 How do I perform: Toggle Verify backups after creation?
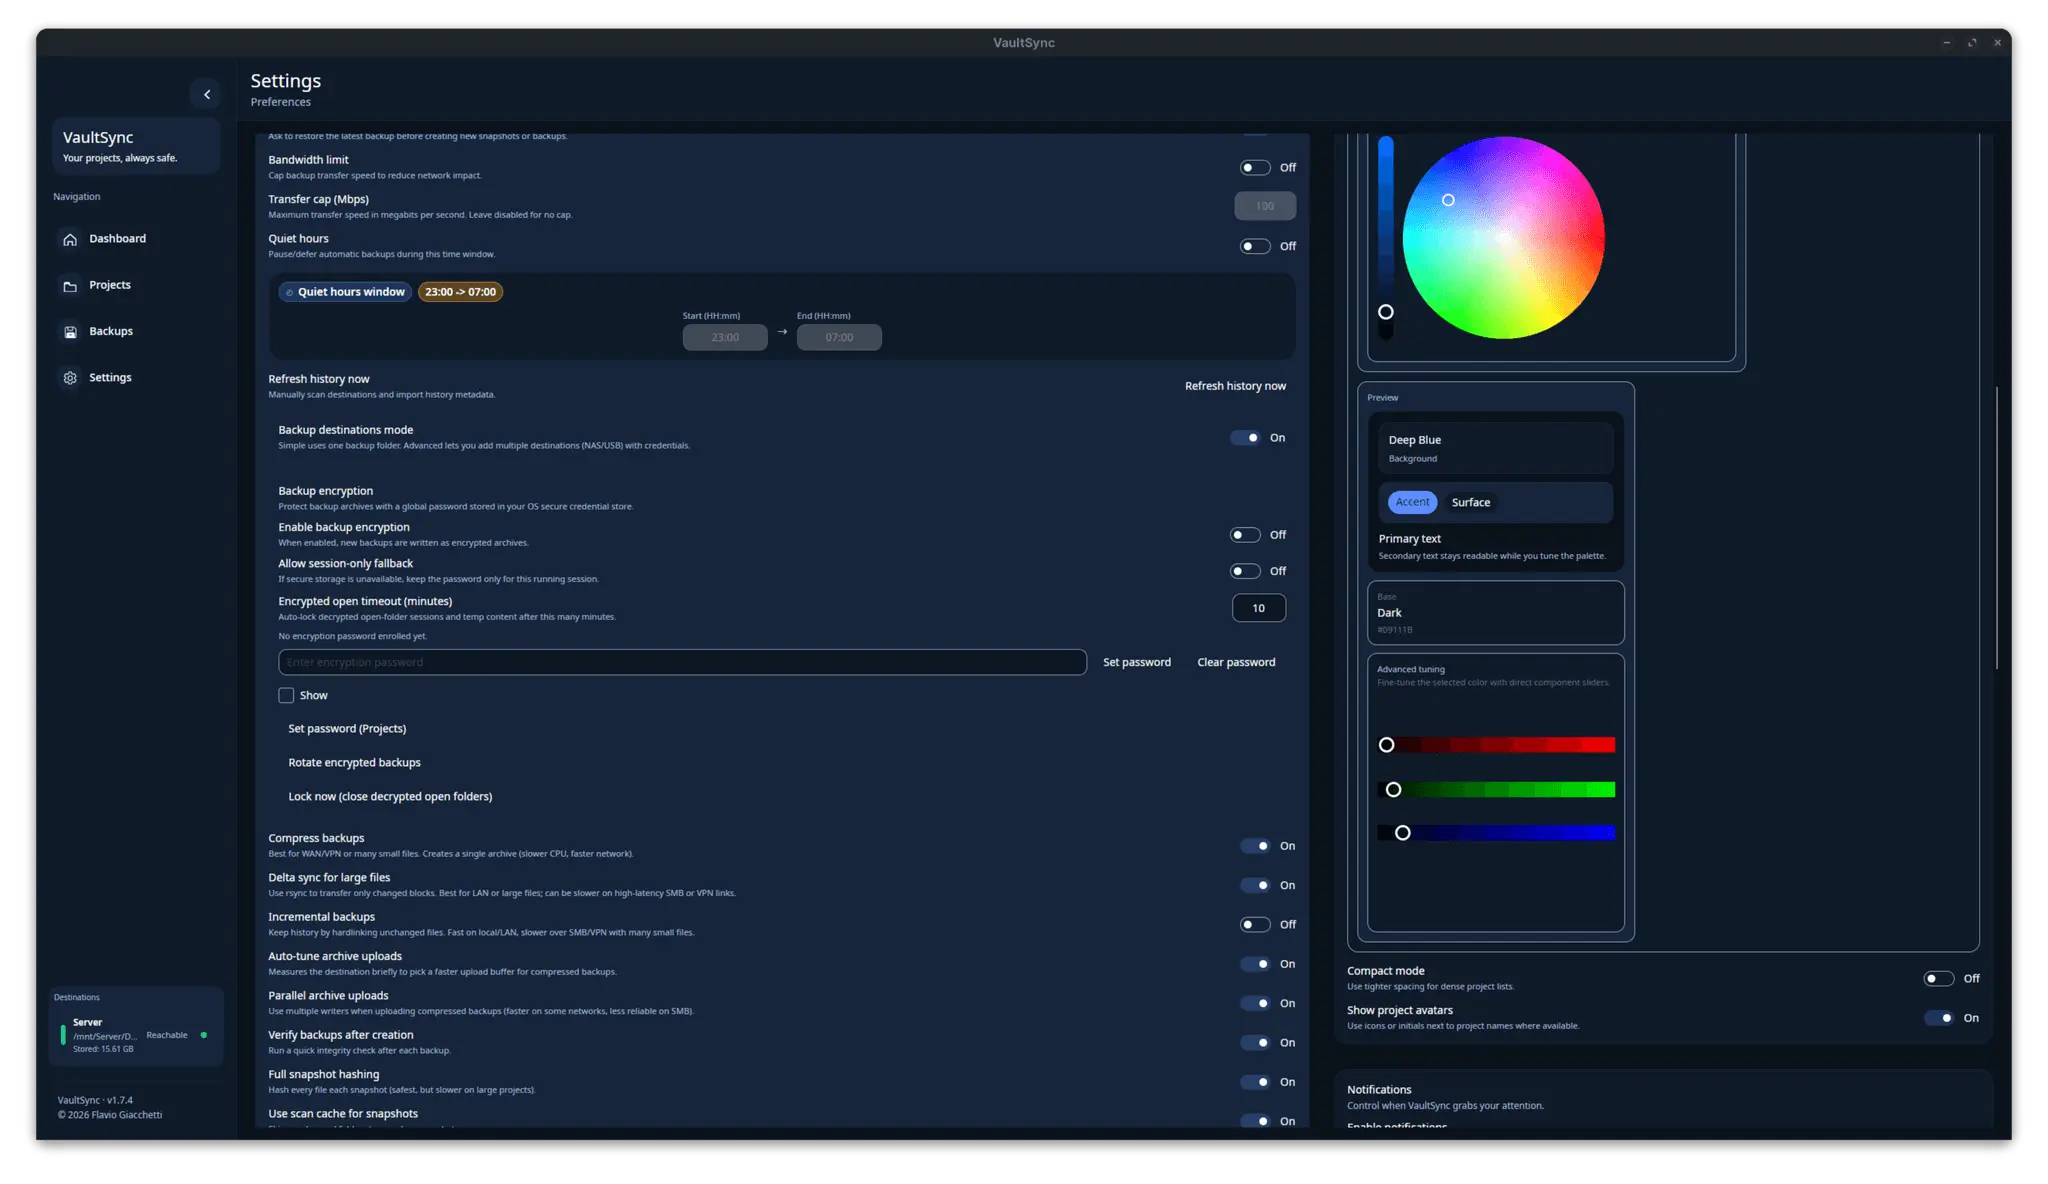[1255, 1042]
